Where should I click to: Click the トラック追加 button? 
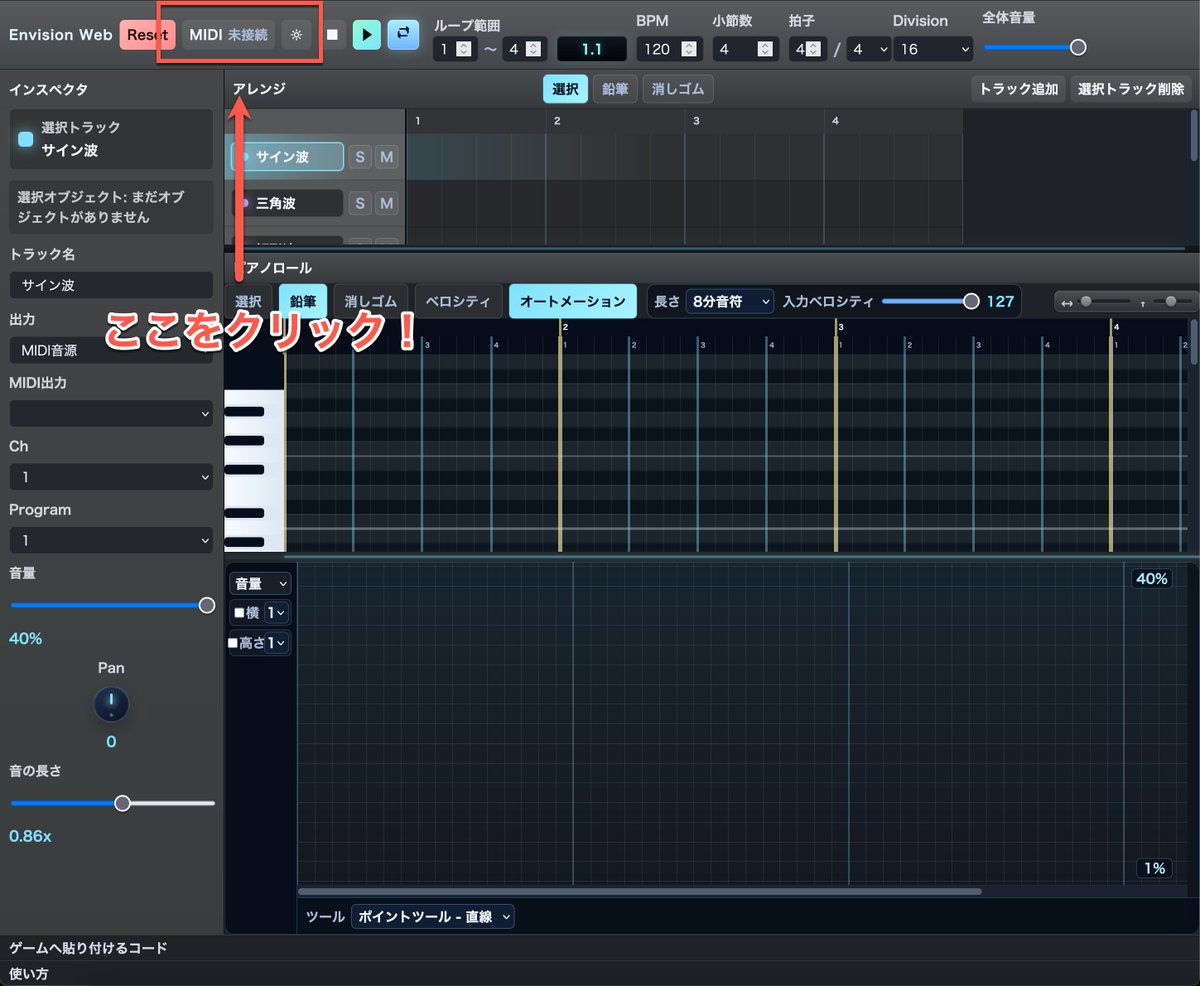pyautogui.click(x=1018, y=89)
